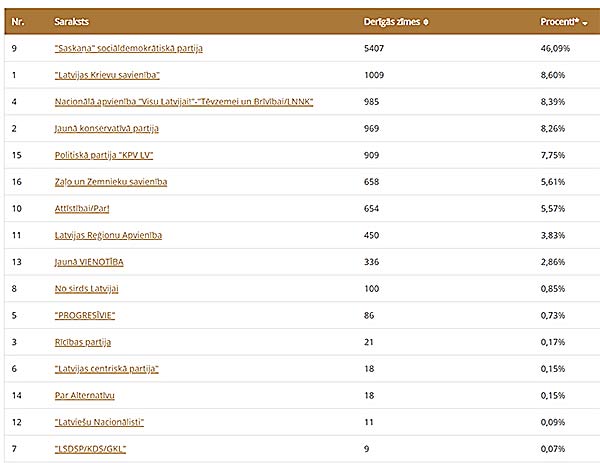Select the vote count 21
This screenshot has width=600, height=463.
(369, 342)
